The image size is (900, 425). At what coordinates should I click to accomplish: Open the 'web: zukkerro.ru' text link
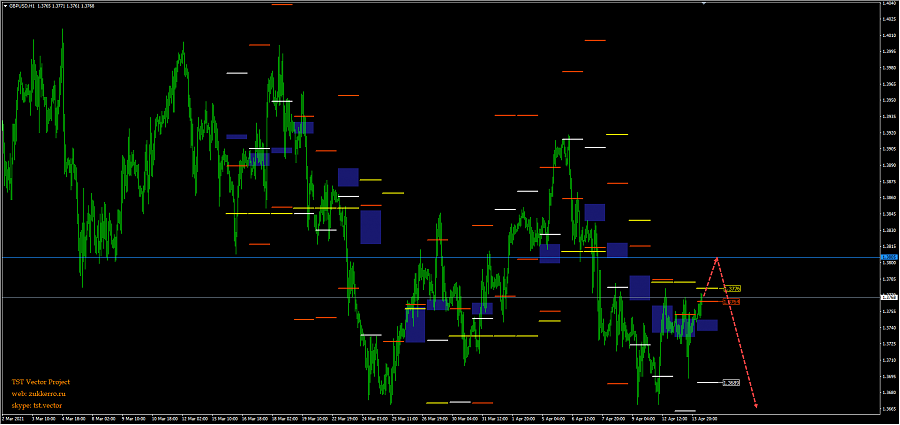(x=39, y=394)
